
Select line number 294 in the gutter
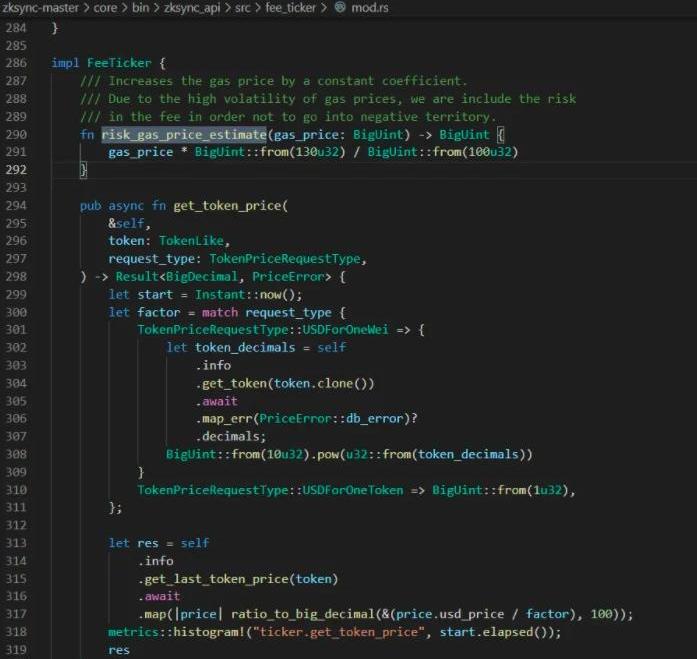point(16,206)
